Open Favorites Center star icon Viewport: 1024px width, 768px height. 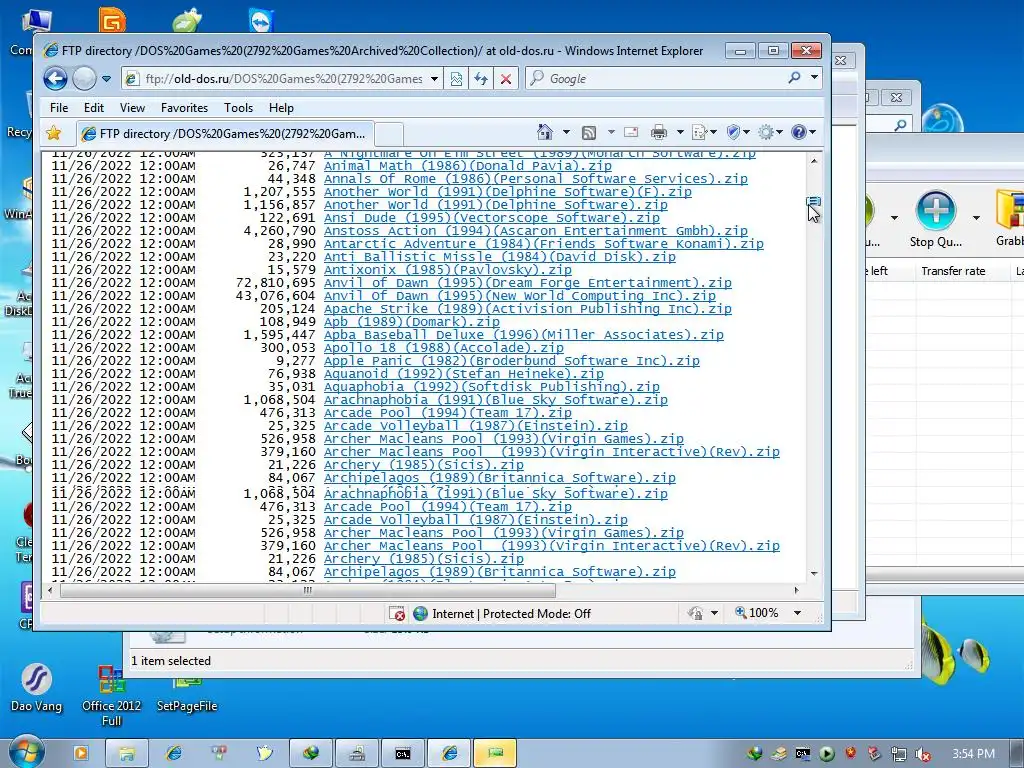(54, 133)
